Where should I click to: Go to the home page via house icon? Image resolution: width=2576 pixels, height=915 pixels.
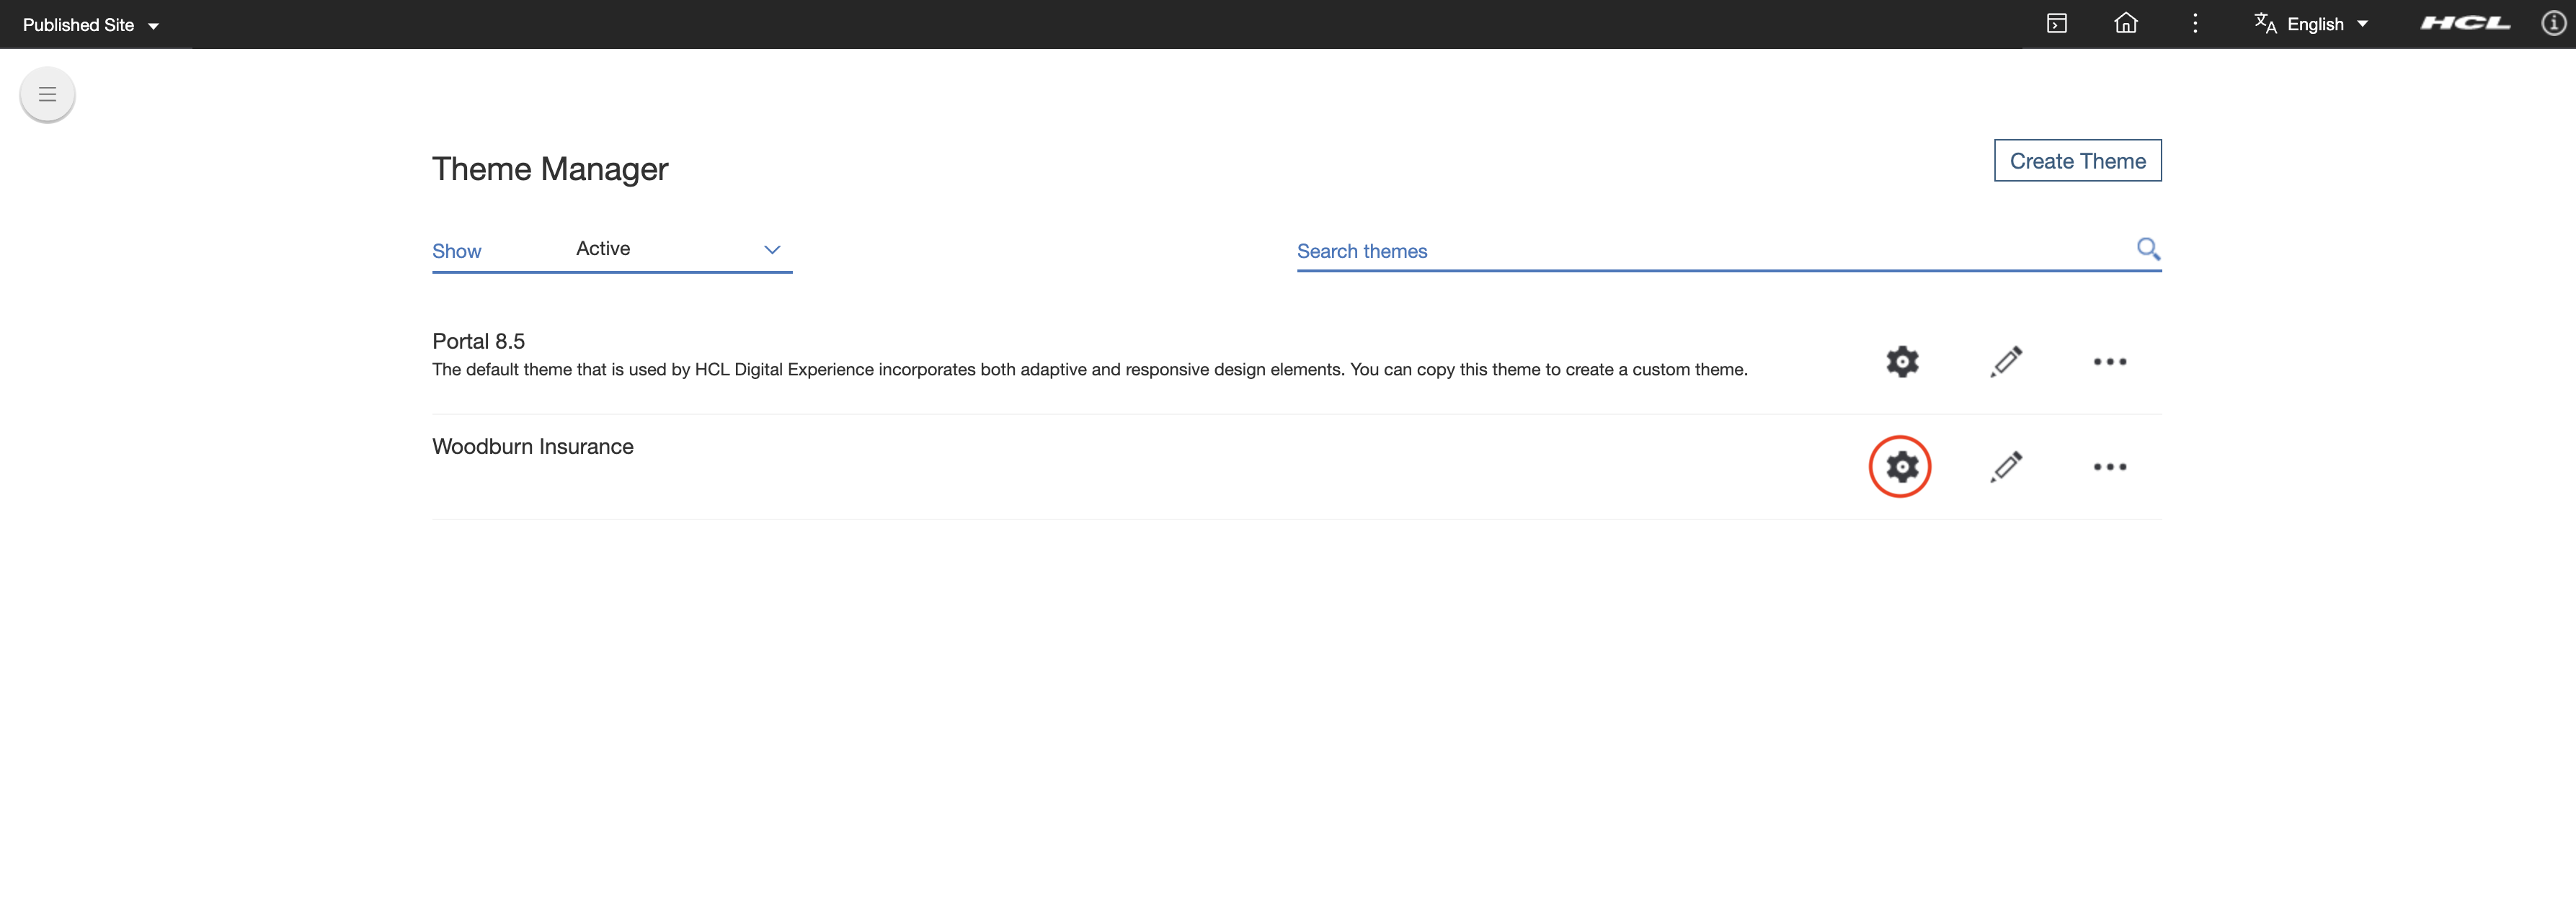point(2125,23)
